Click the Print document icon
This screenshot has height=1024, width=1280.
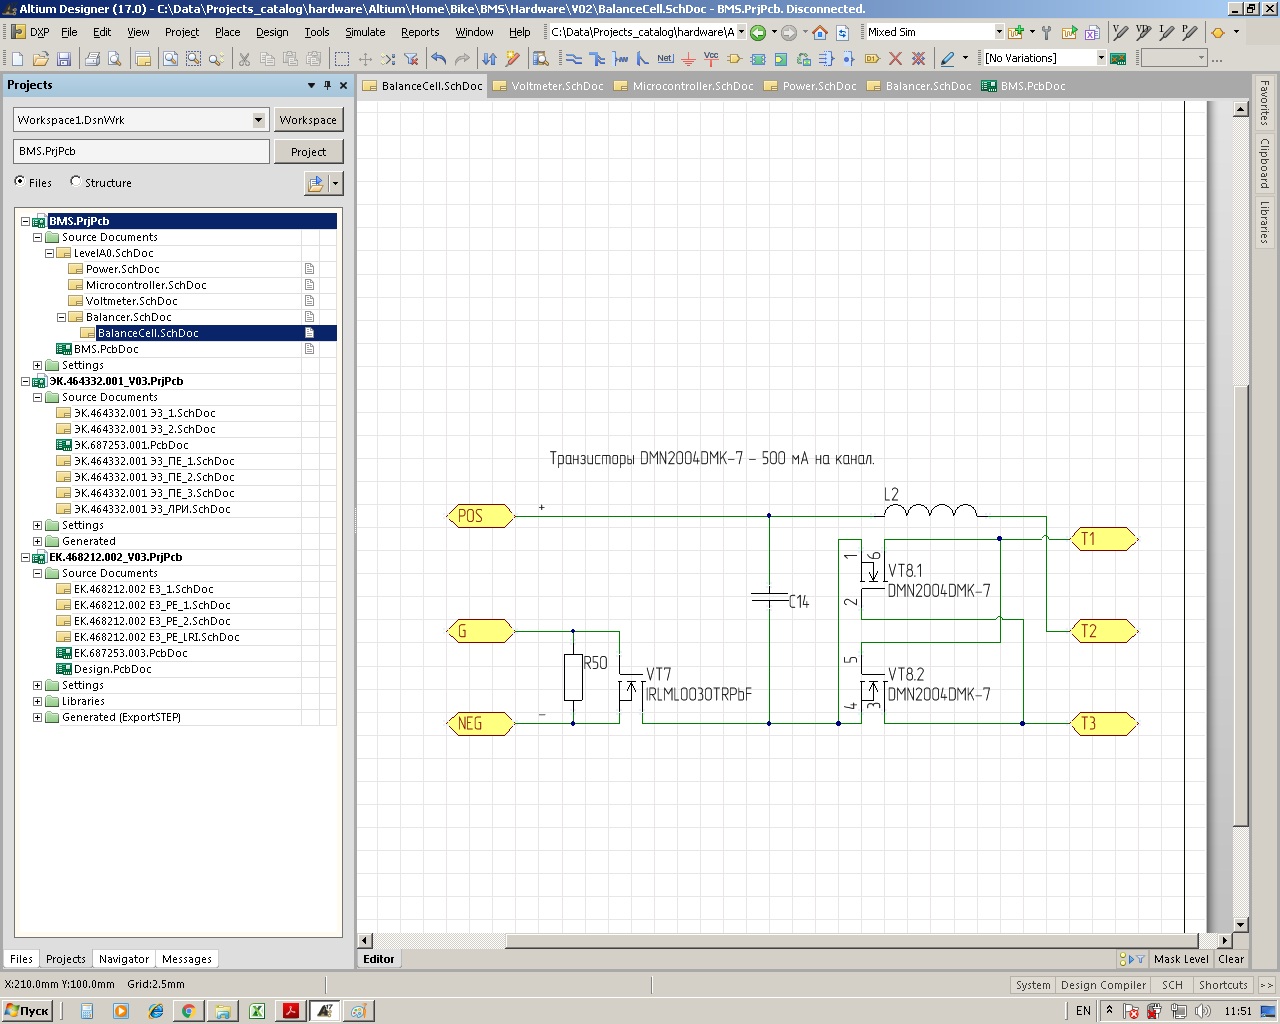(x=92, y=59)
